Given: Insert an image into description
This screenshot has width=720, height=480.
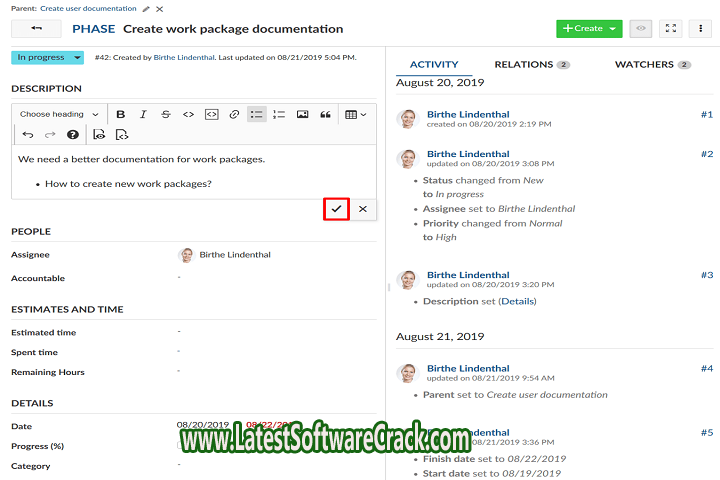Looking at the screenshot, I should 302,114.
